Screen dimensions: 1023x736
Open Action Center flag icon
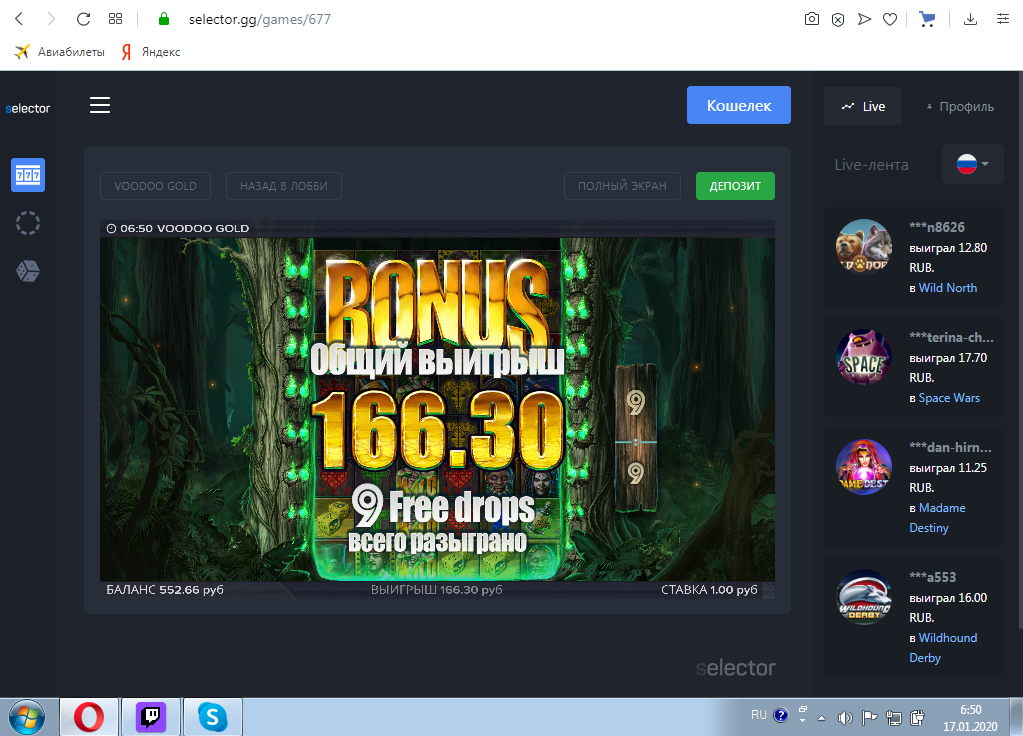[x=869, y=718]
